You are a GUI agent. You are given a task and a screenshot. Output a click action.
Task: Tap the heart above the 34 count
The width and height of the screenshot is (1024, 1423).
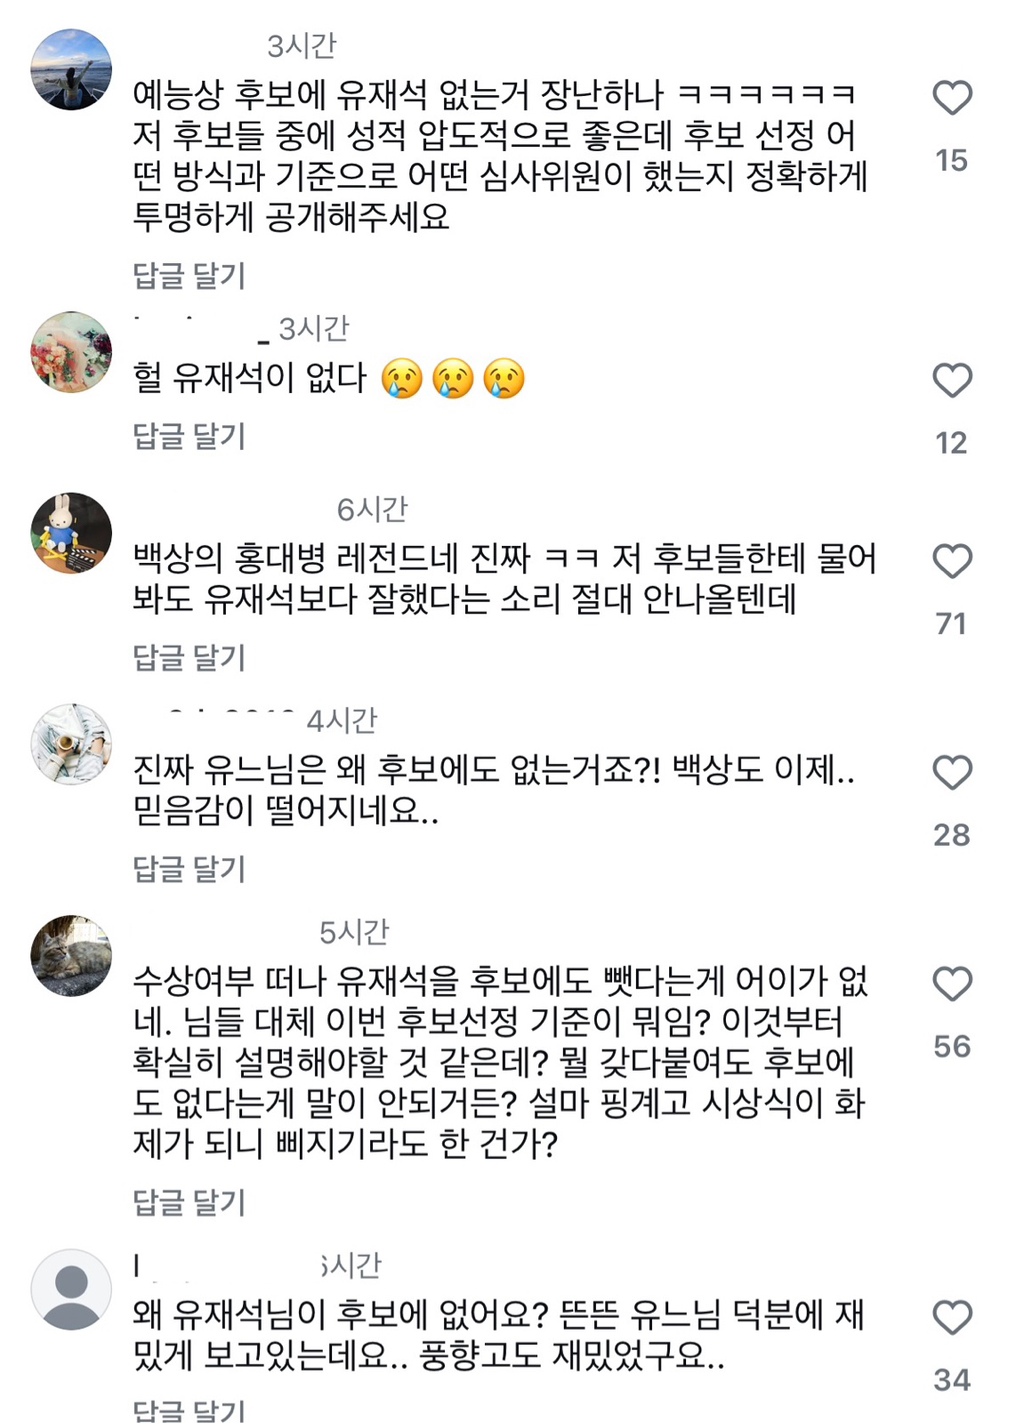[952, 1317]
